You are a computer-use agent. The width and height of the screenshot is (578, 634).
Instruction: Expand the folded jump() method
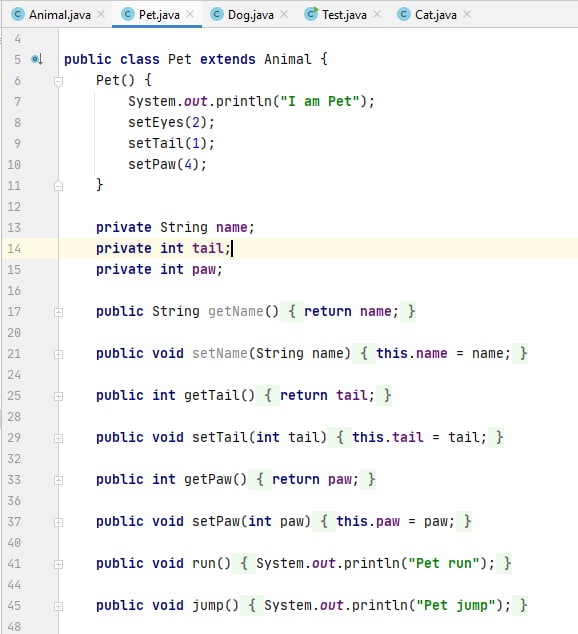click(x=58, y=607)
